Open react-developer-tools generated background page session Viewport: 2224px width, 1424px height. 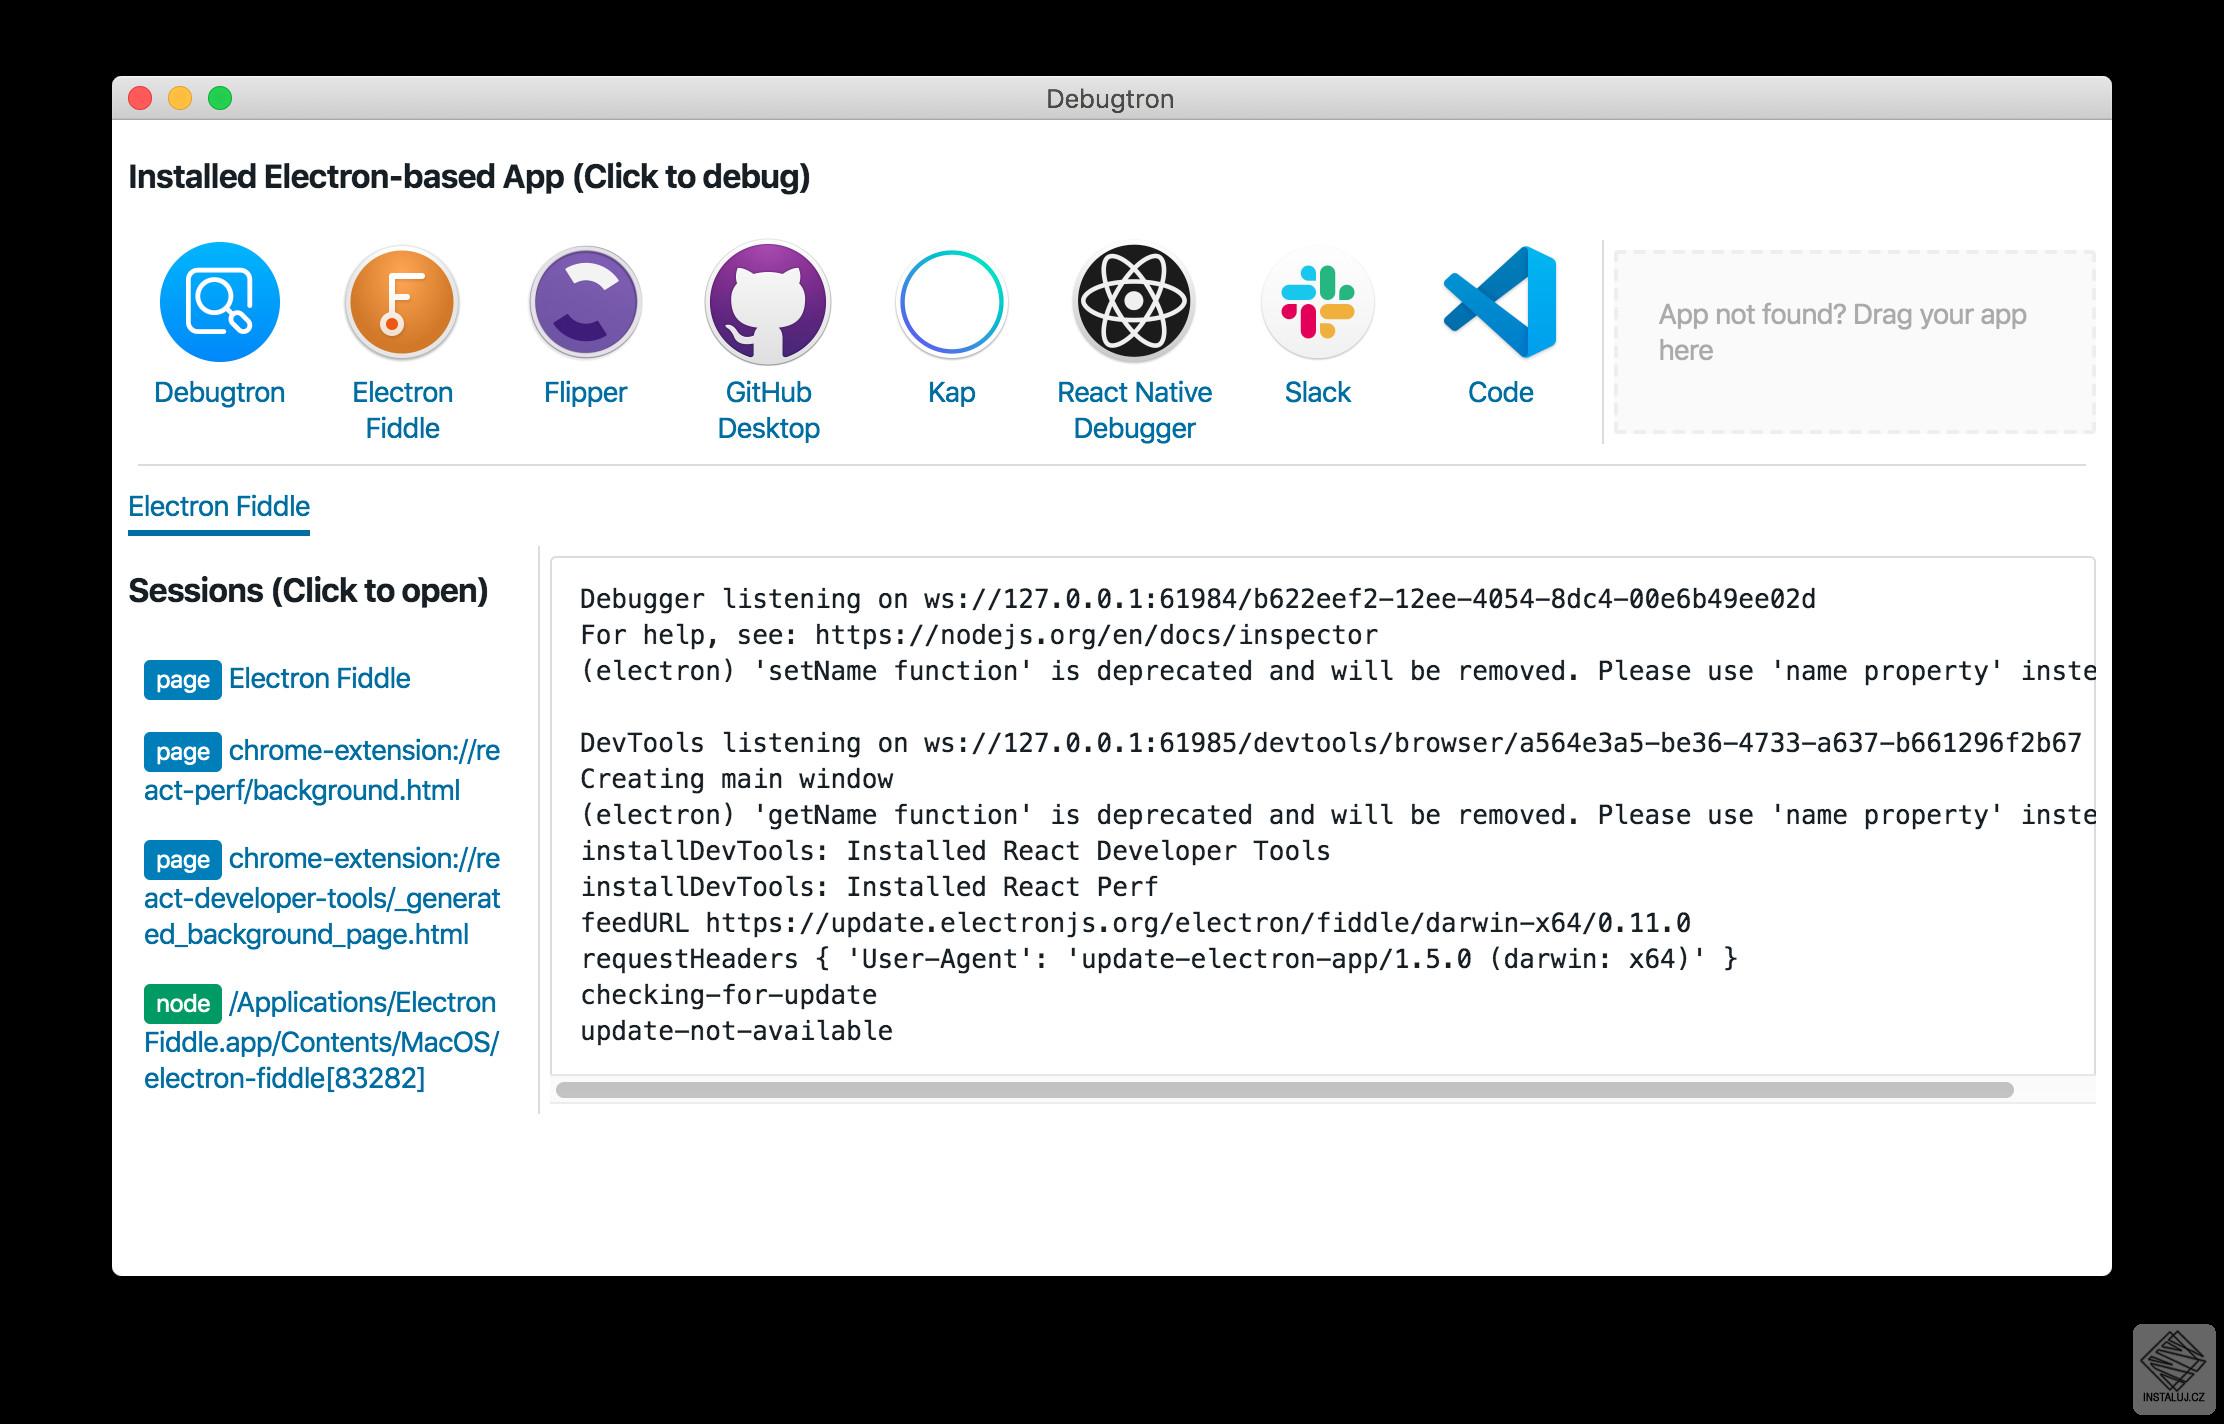pyautogui.click(x=322, y=896)
